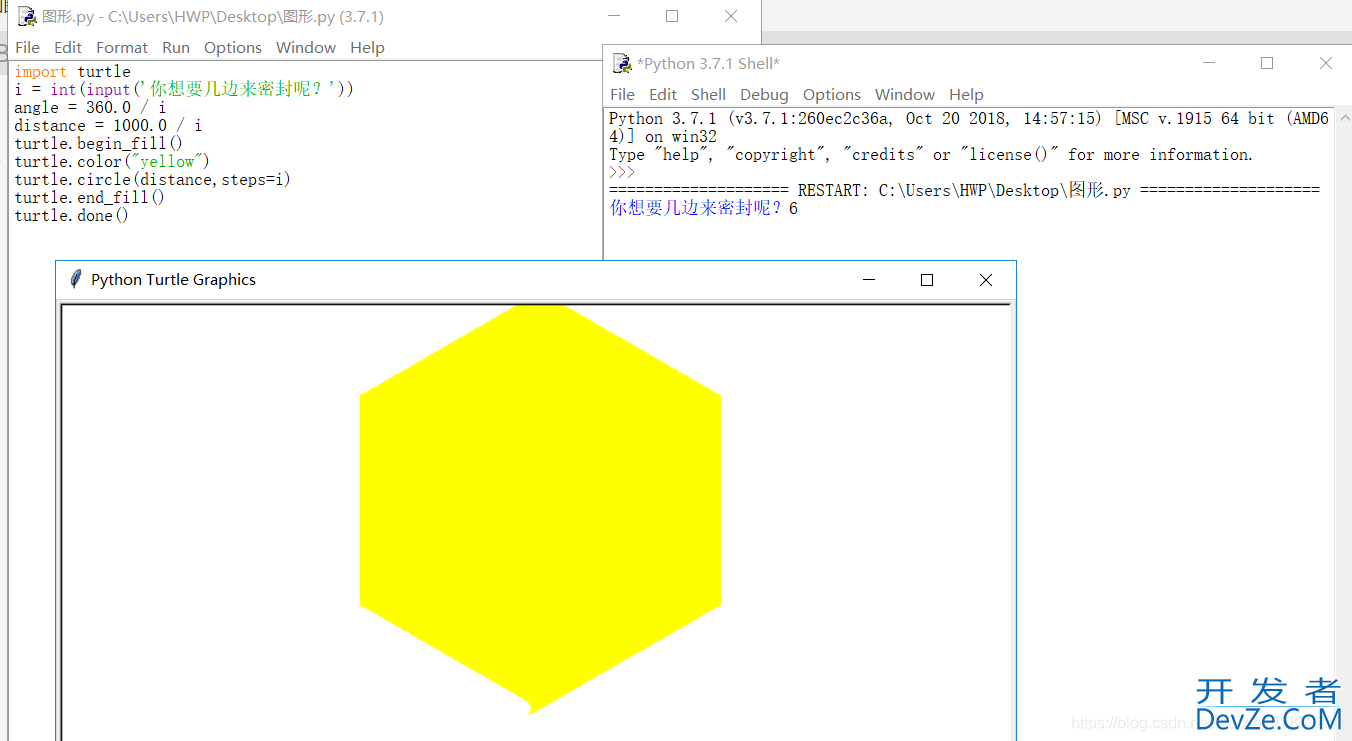This screenshot has width=1352, height=741.
Task: Click the int(input(...)) code line in editor
Action: (x=184, y=89)
